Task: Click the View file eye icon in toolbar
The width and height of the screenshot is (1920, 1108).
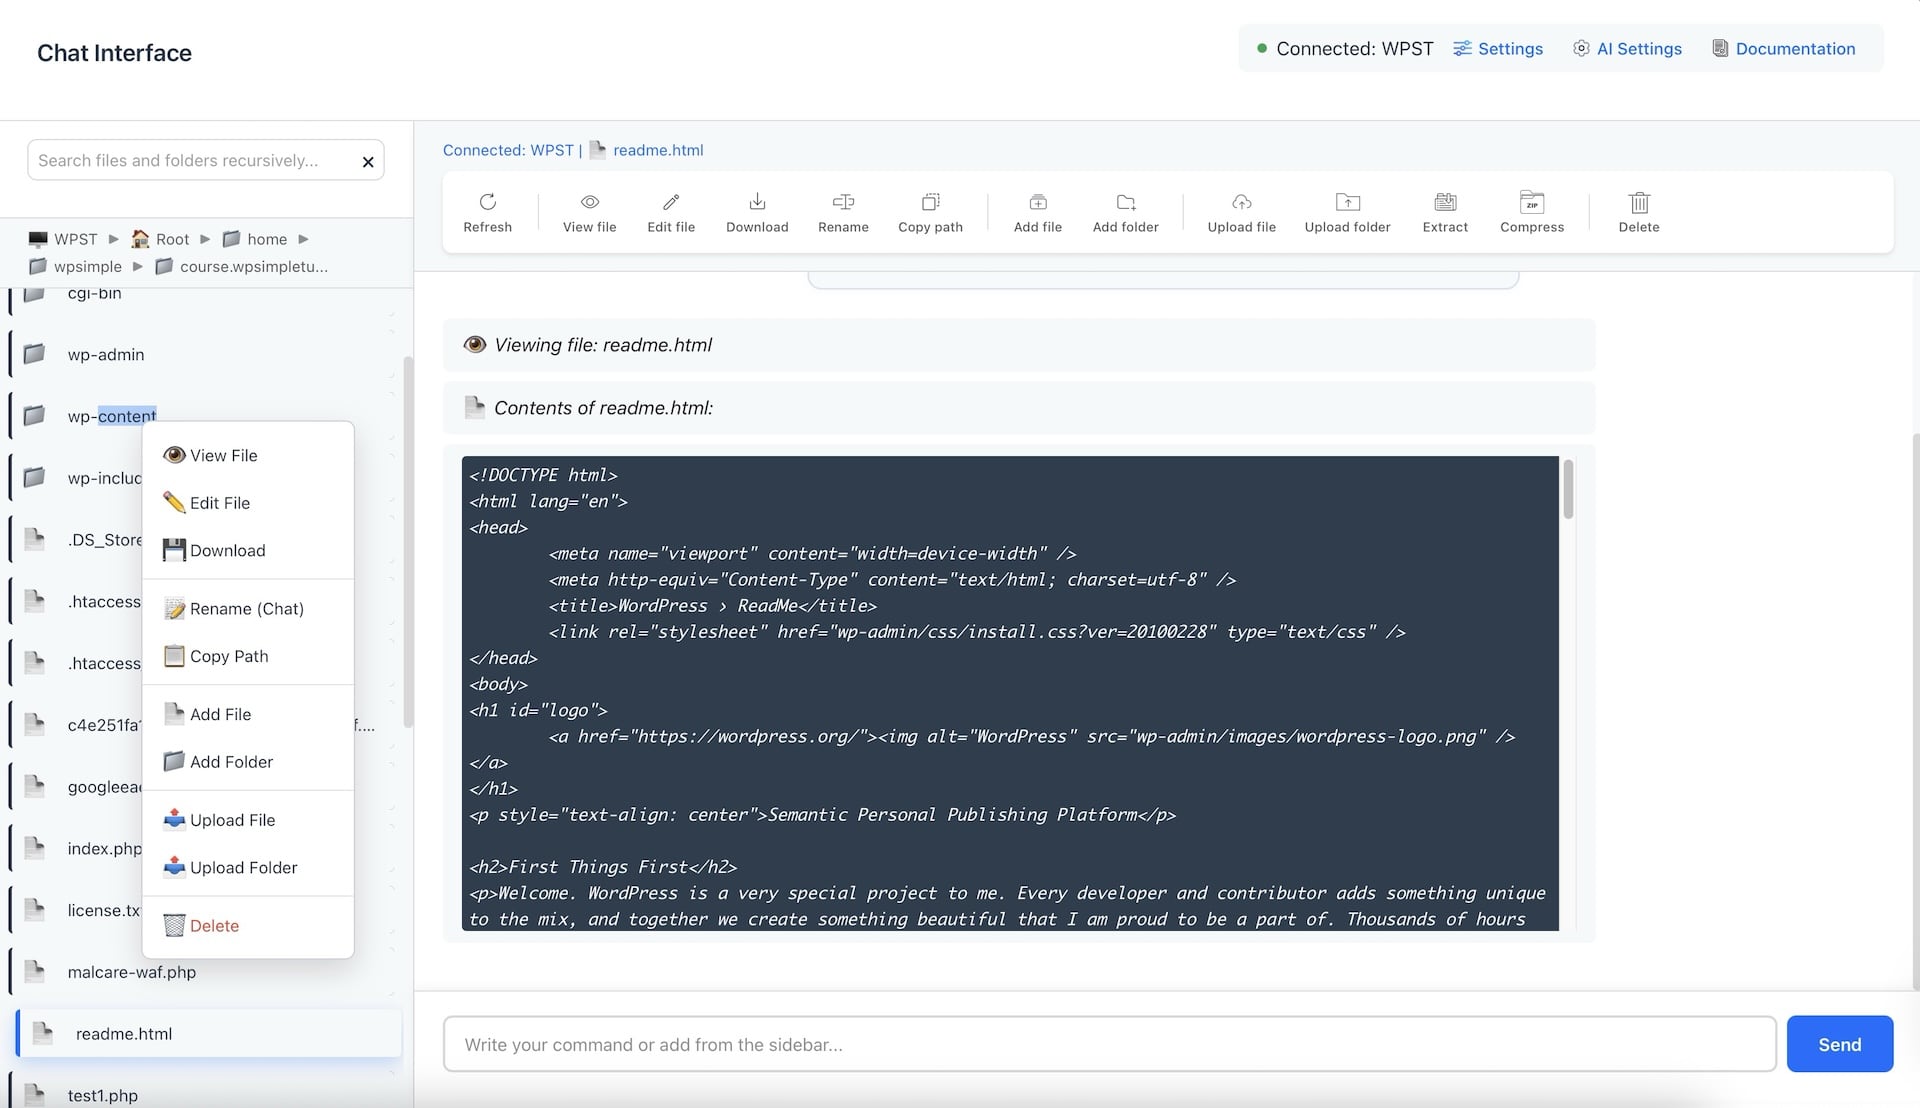Action: (x=589, y=202)
